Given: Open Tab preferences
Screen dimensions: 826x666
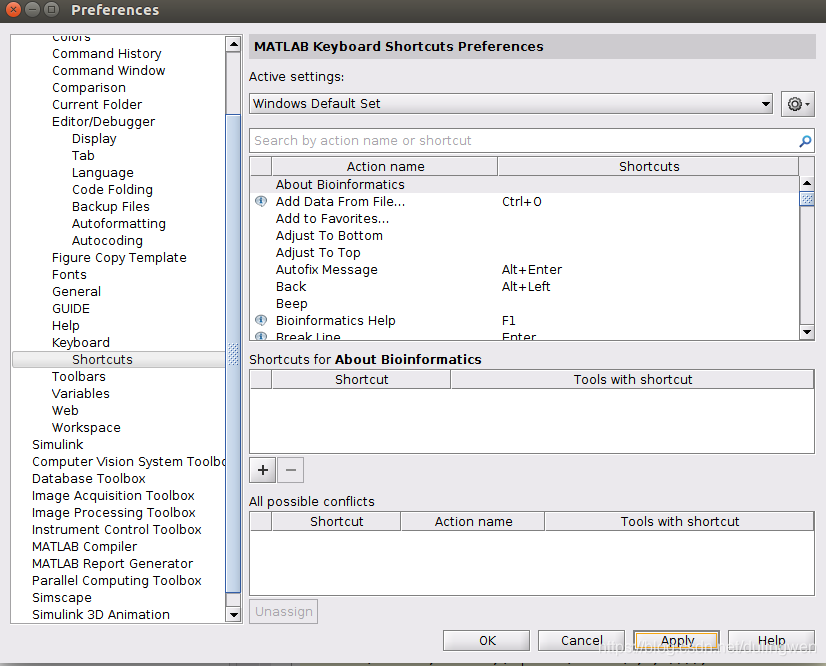Looking at the screenshot, I should click(x=83, y=155).
